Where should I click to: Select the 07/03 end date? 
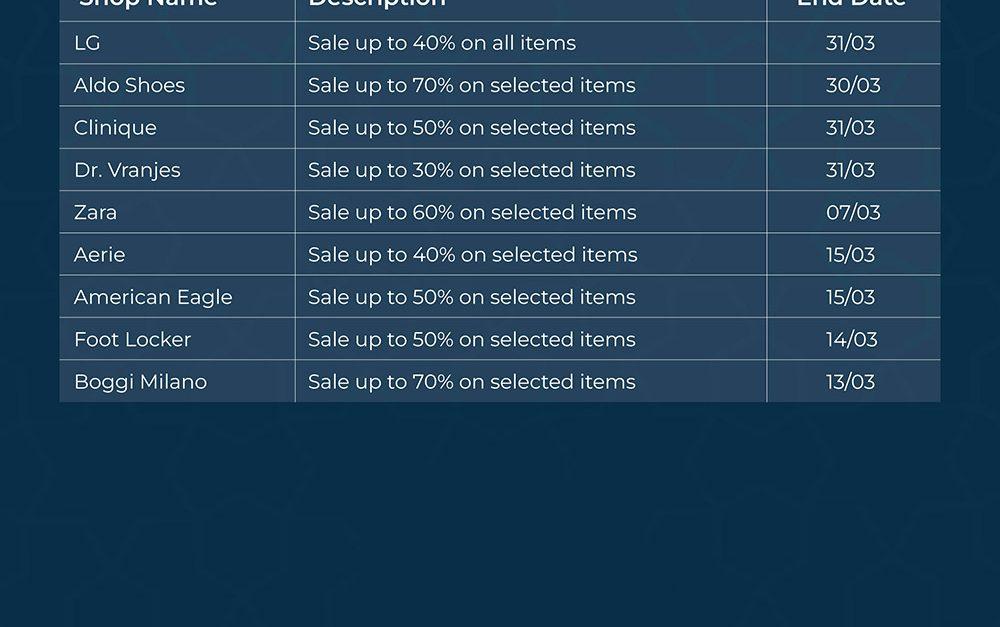pos(853,212)
